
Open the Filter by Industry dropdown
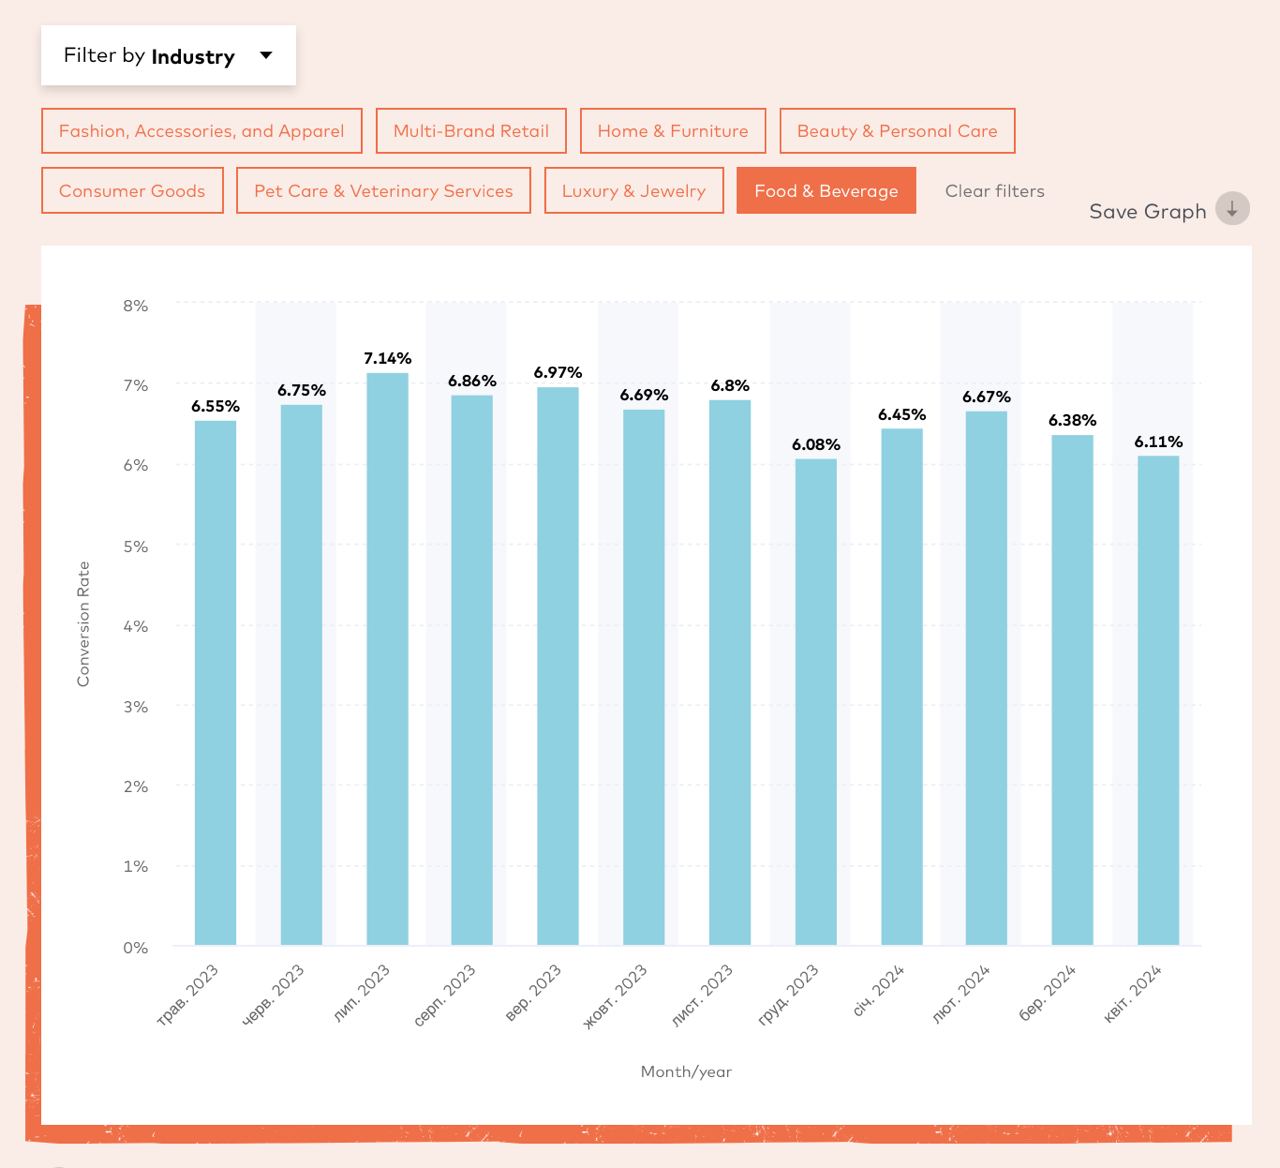coord(168,56)
